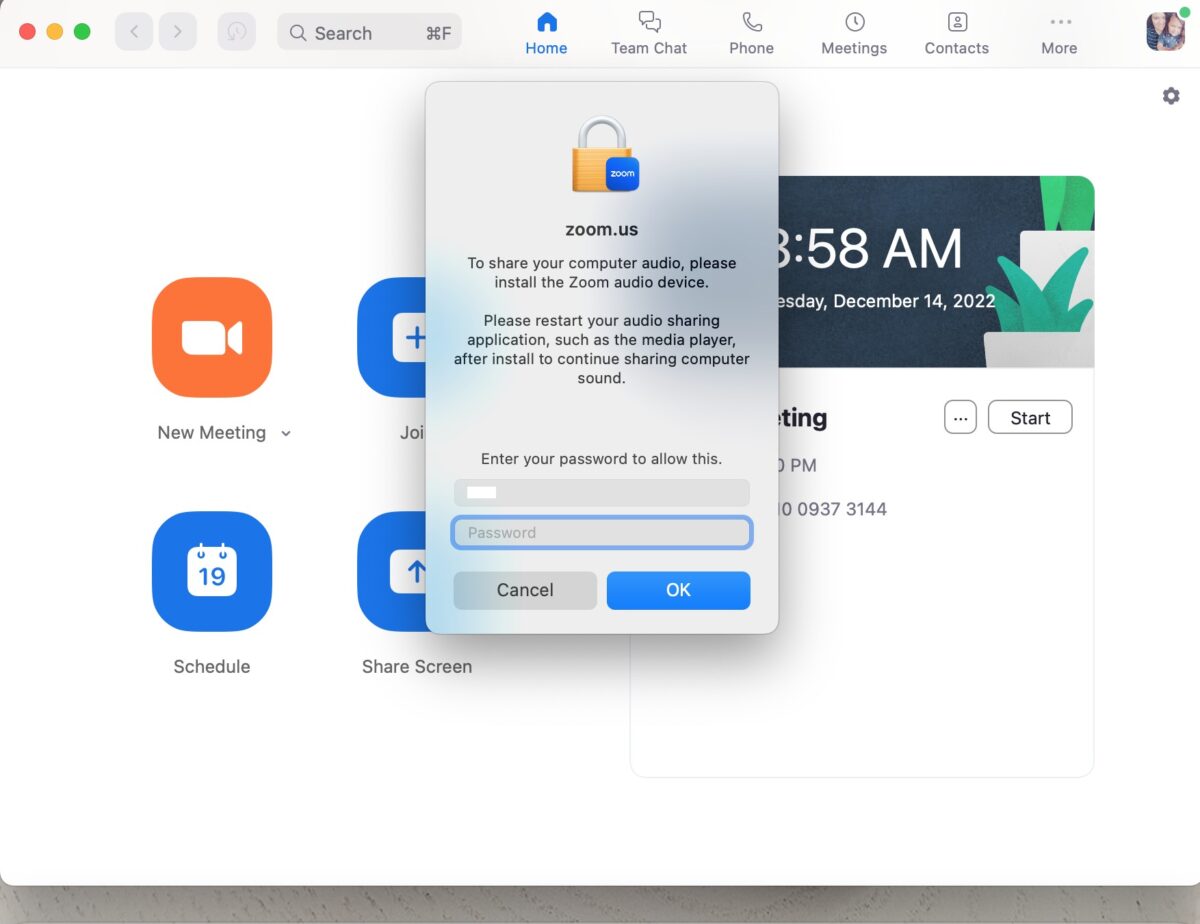Image resolution: width=1200 pixels, height=924 pixels.
Task: Start the upcoming meeting
Action: click(1030, 418)
